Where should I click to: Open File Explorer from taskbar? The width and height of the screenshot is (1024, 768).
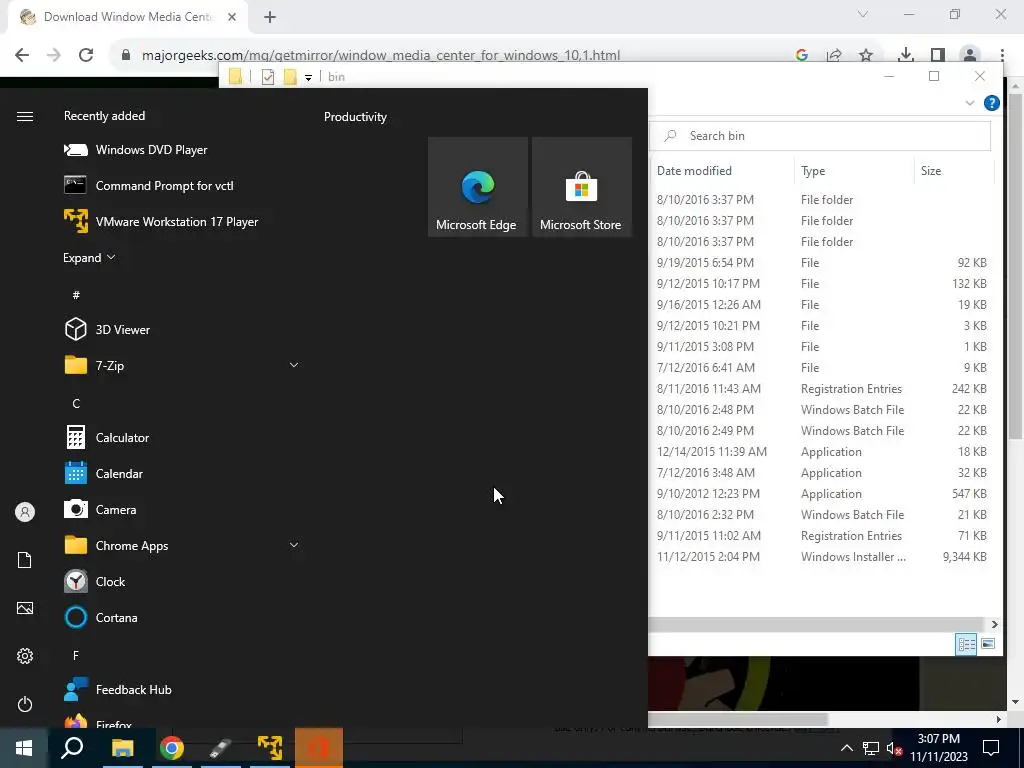(x=122, y=748)
